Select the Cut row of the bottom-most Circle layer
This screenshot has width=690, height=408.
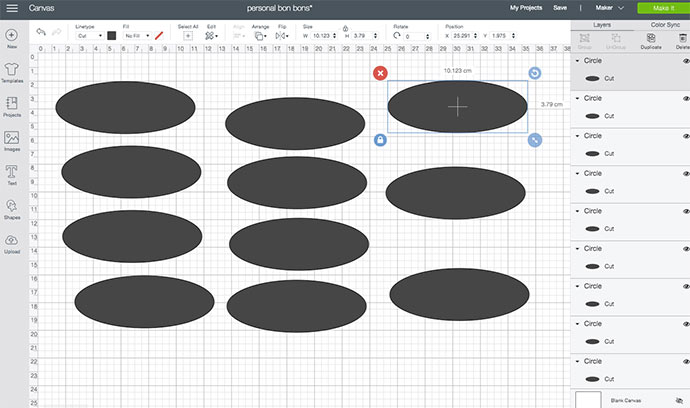tap(630, 379)
